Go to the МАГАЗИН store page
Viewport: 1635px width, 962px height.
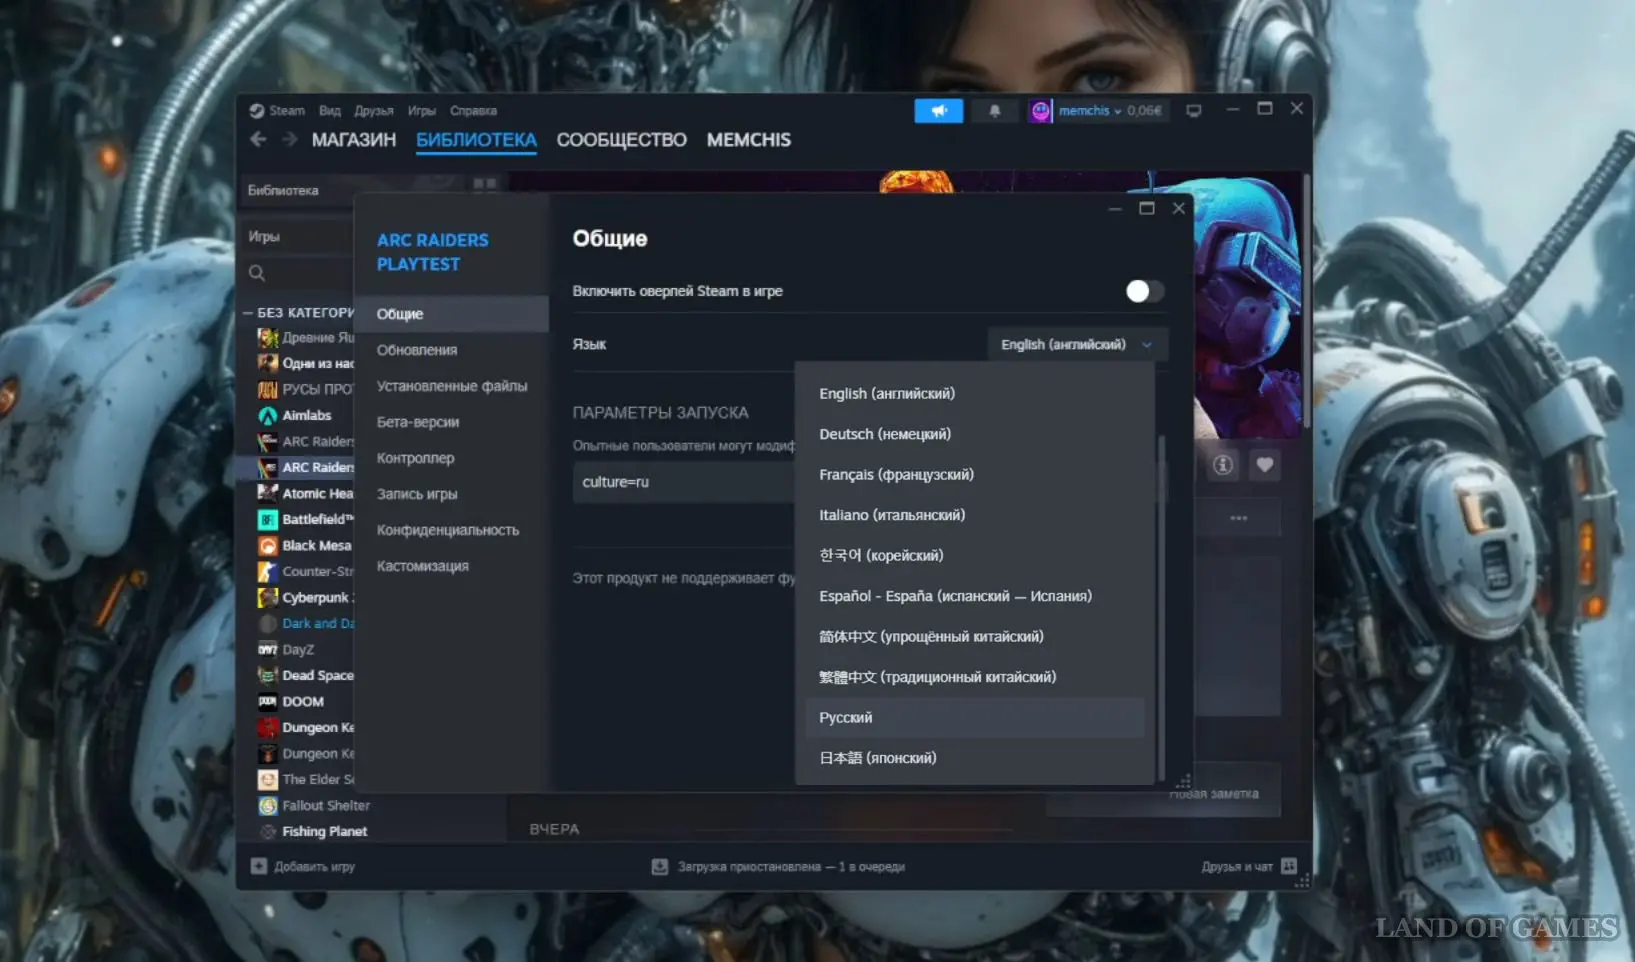(x=354, y=140)
